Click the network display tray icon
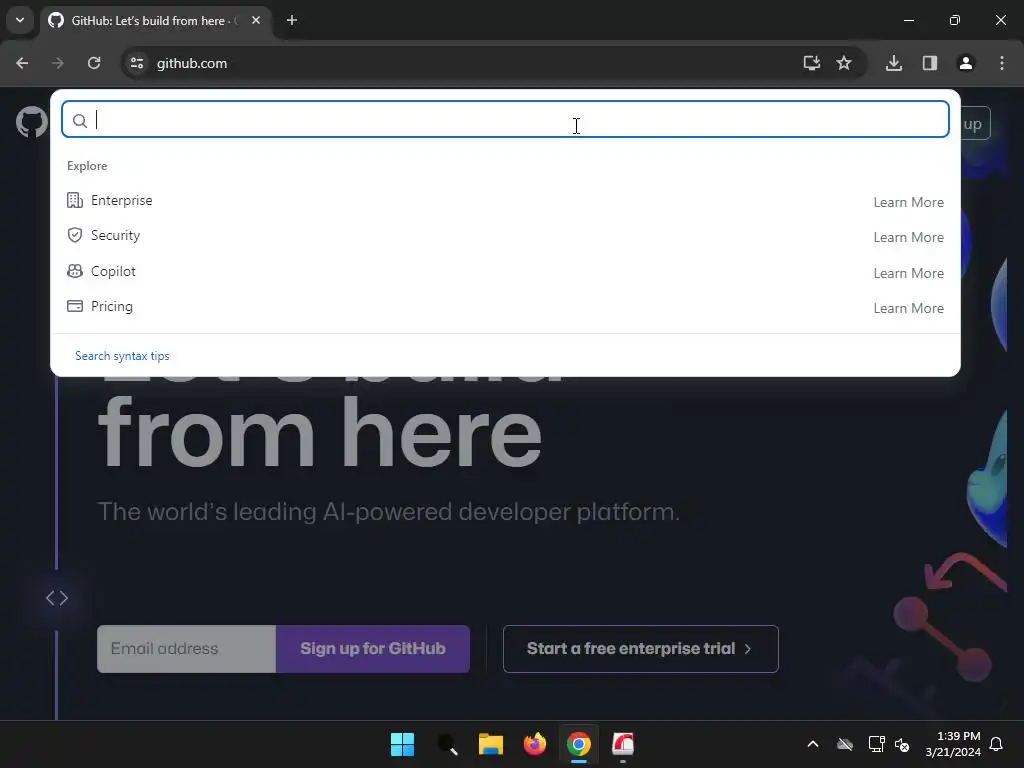 876,744
